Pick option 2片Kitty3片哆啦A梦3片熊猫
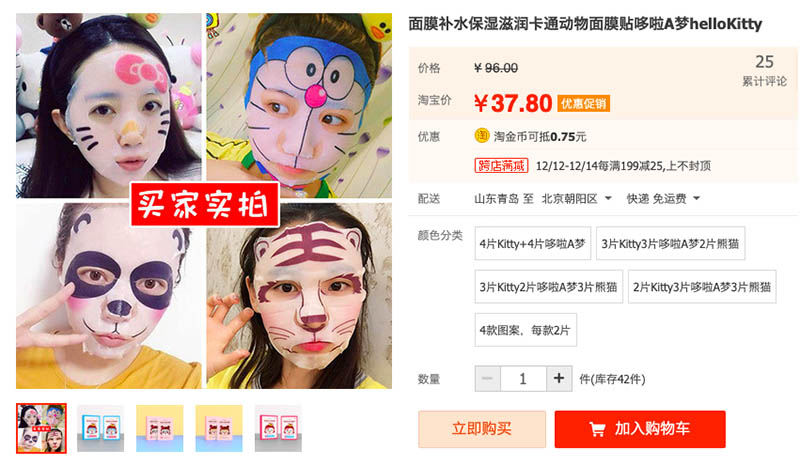 point(702,287)
